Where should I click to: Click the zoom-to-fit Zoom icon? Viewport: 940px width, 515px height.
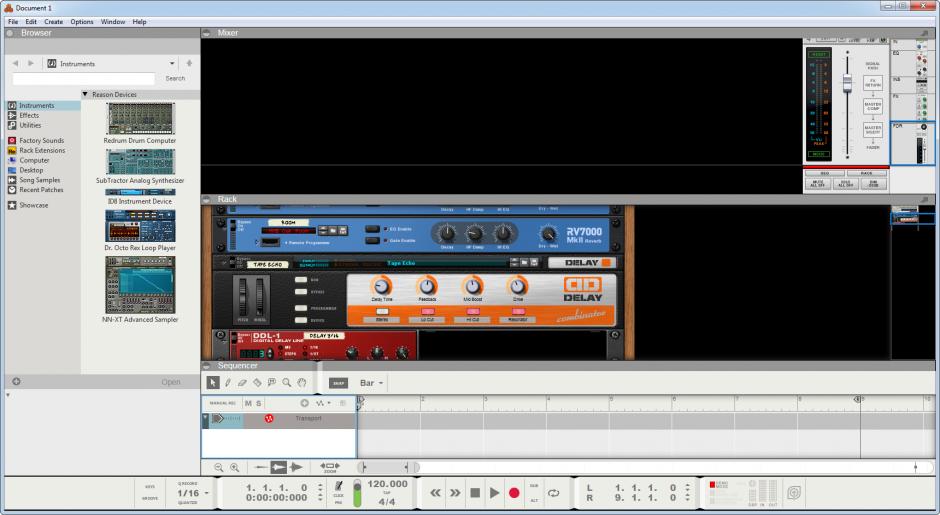tap(330, 466)
